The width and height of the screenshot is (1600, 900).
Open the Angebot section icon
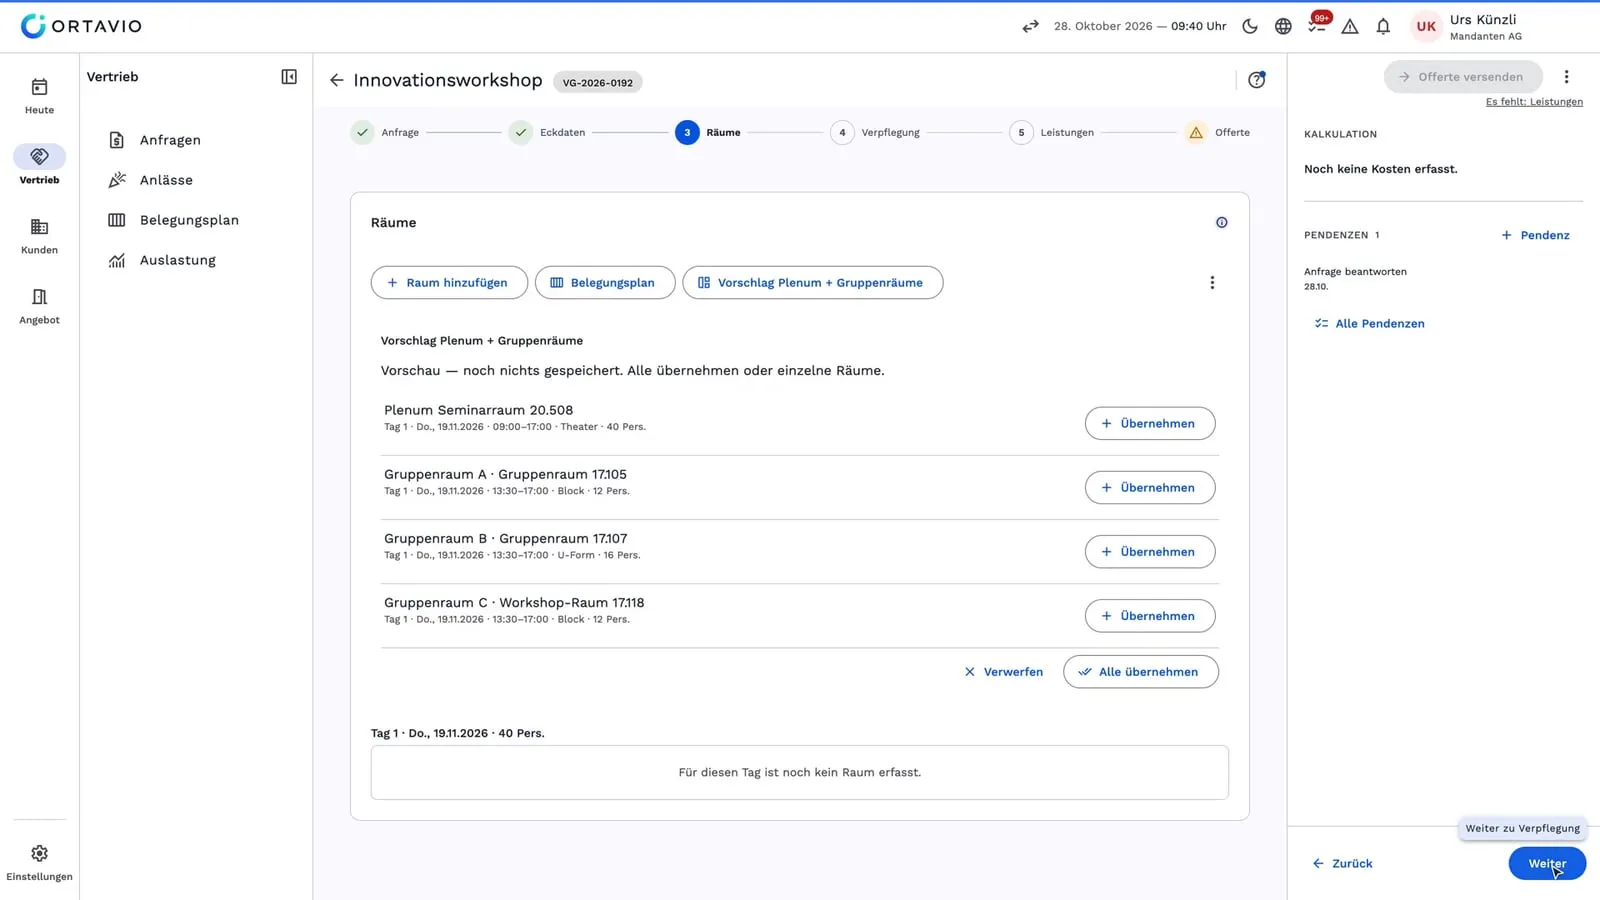39,297
